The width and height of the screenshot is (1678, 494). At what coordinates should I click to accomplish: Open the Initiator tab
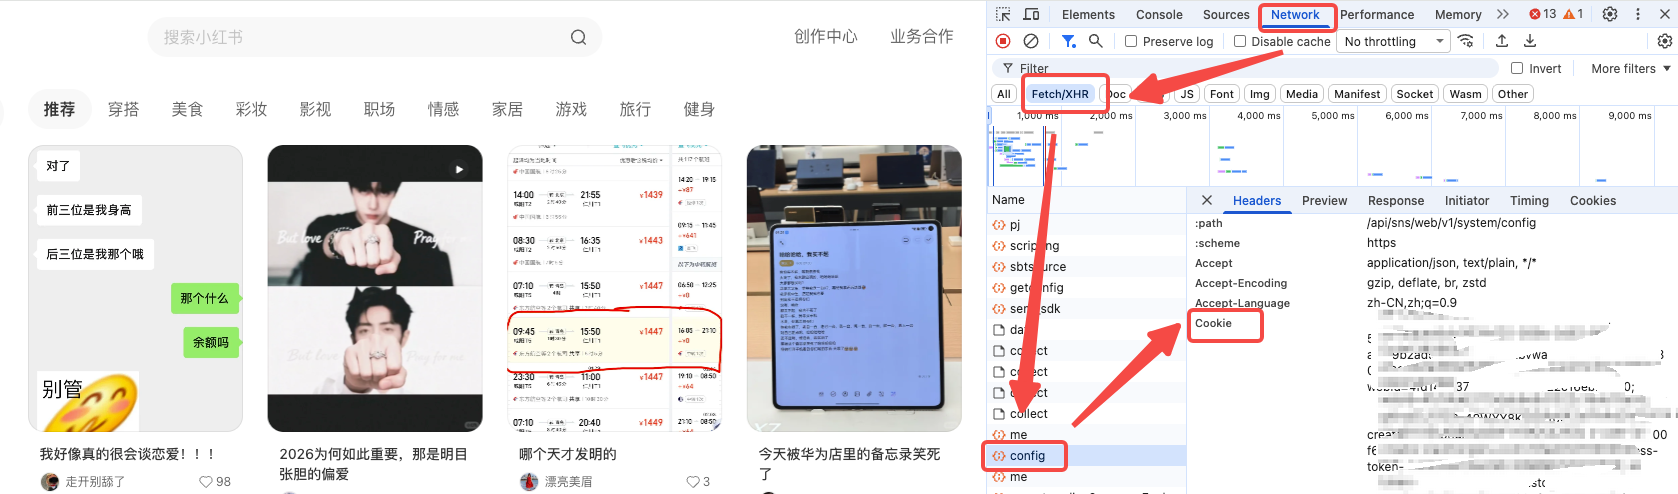1467,200
